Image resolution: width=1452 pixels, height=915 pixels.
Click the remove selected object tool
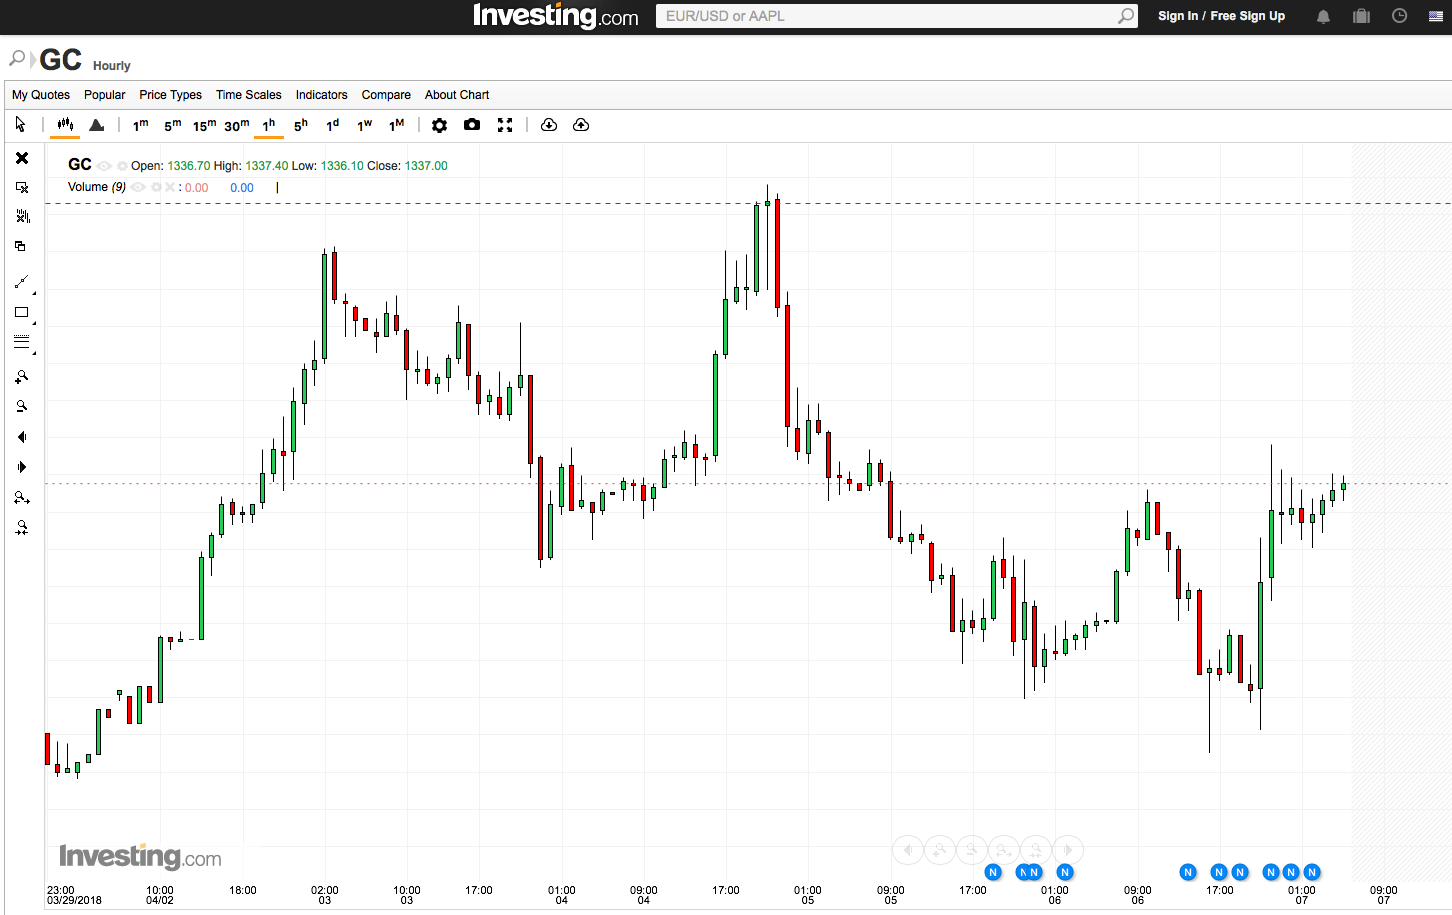click(x=22, y=187)
